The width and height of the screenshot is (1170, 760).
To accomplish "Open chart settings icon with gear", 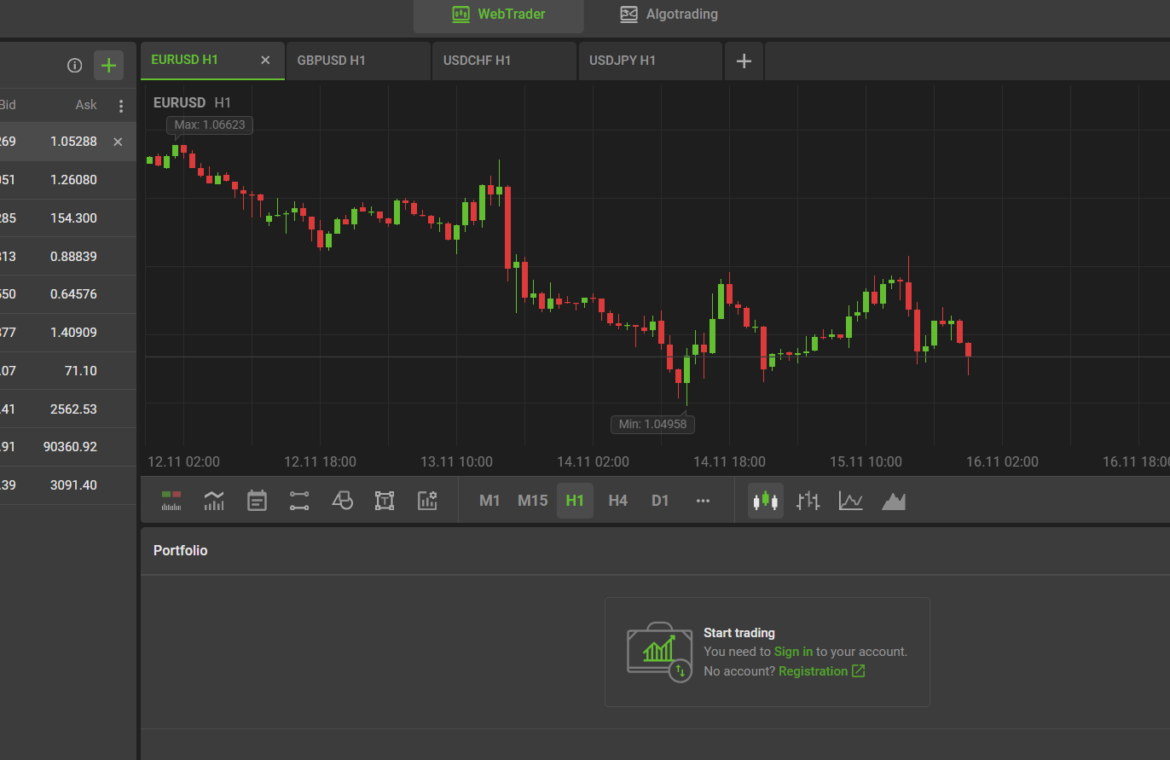I will (x=428, y=500).
